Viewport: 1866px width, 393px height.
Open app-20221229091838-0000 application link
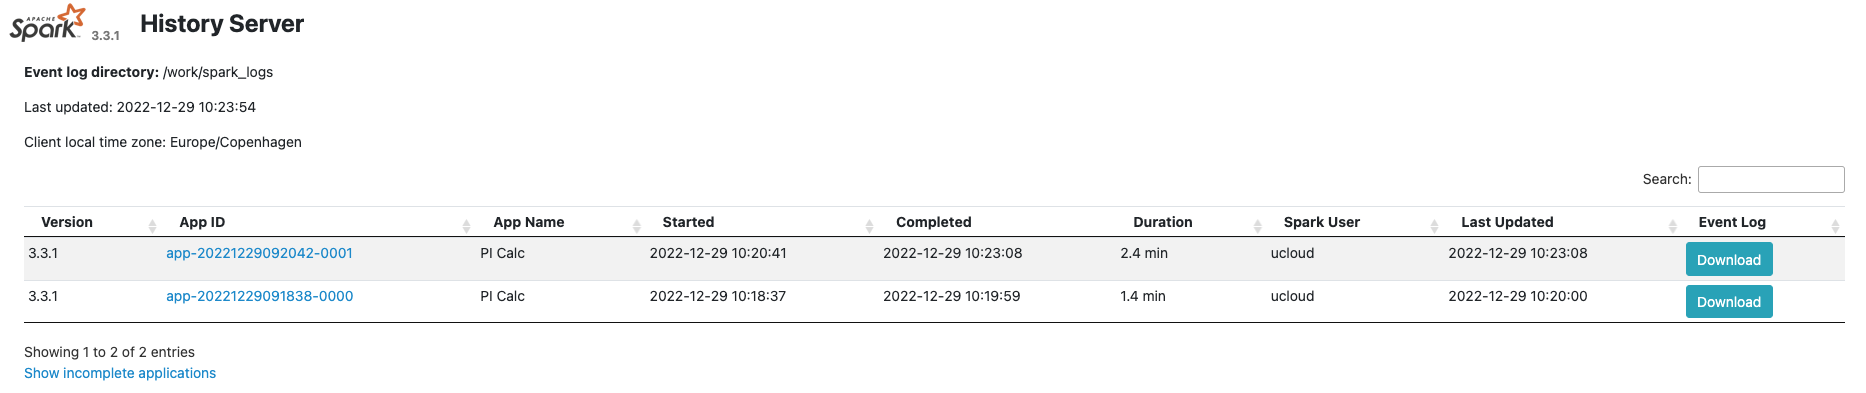(259, 296)
